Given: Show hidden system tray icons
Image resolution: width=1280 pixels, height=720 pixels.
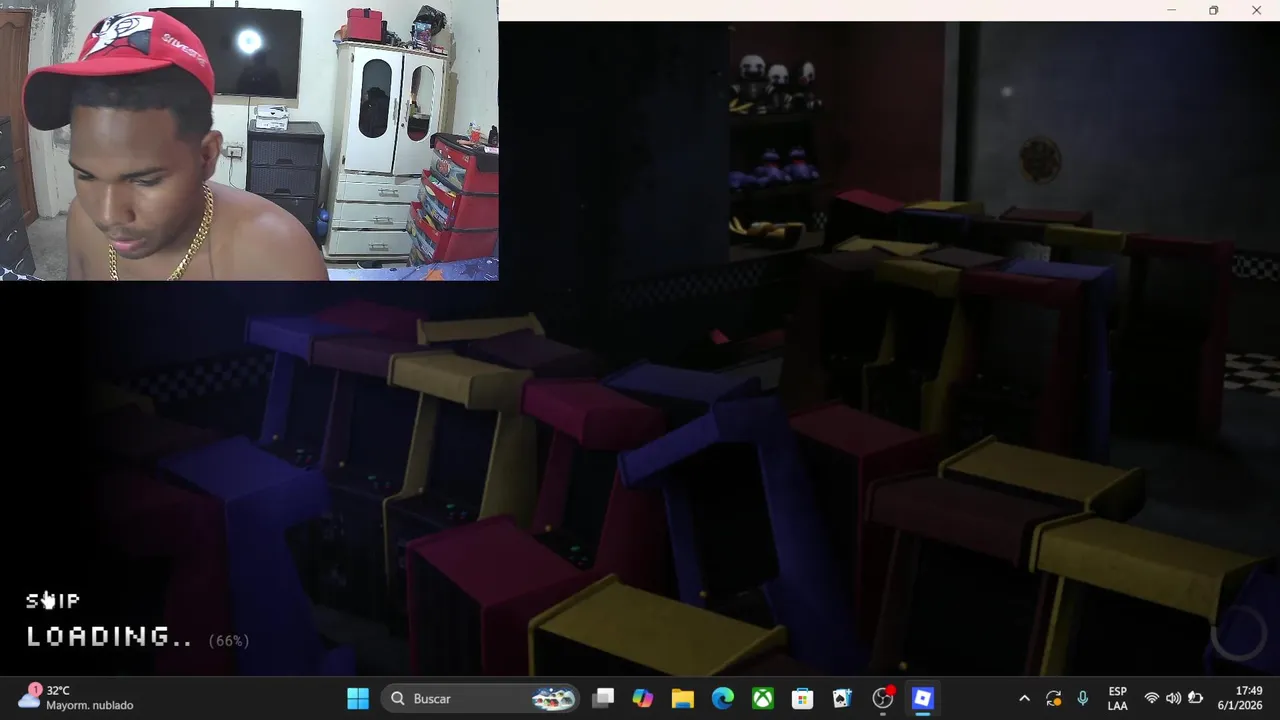Looking at the screenshot, I should pyautogui.click(x=1024, y=698).
